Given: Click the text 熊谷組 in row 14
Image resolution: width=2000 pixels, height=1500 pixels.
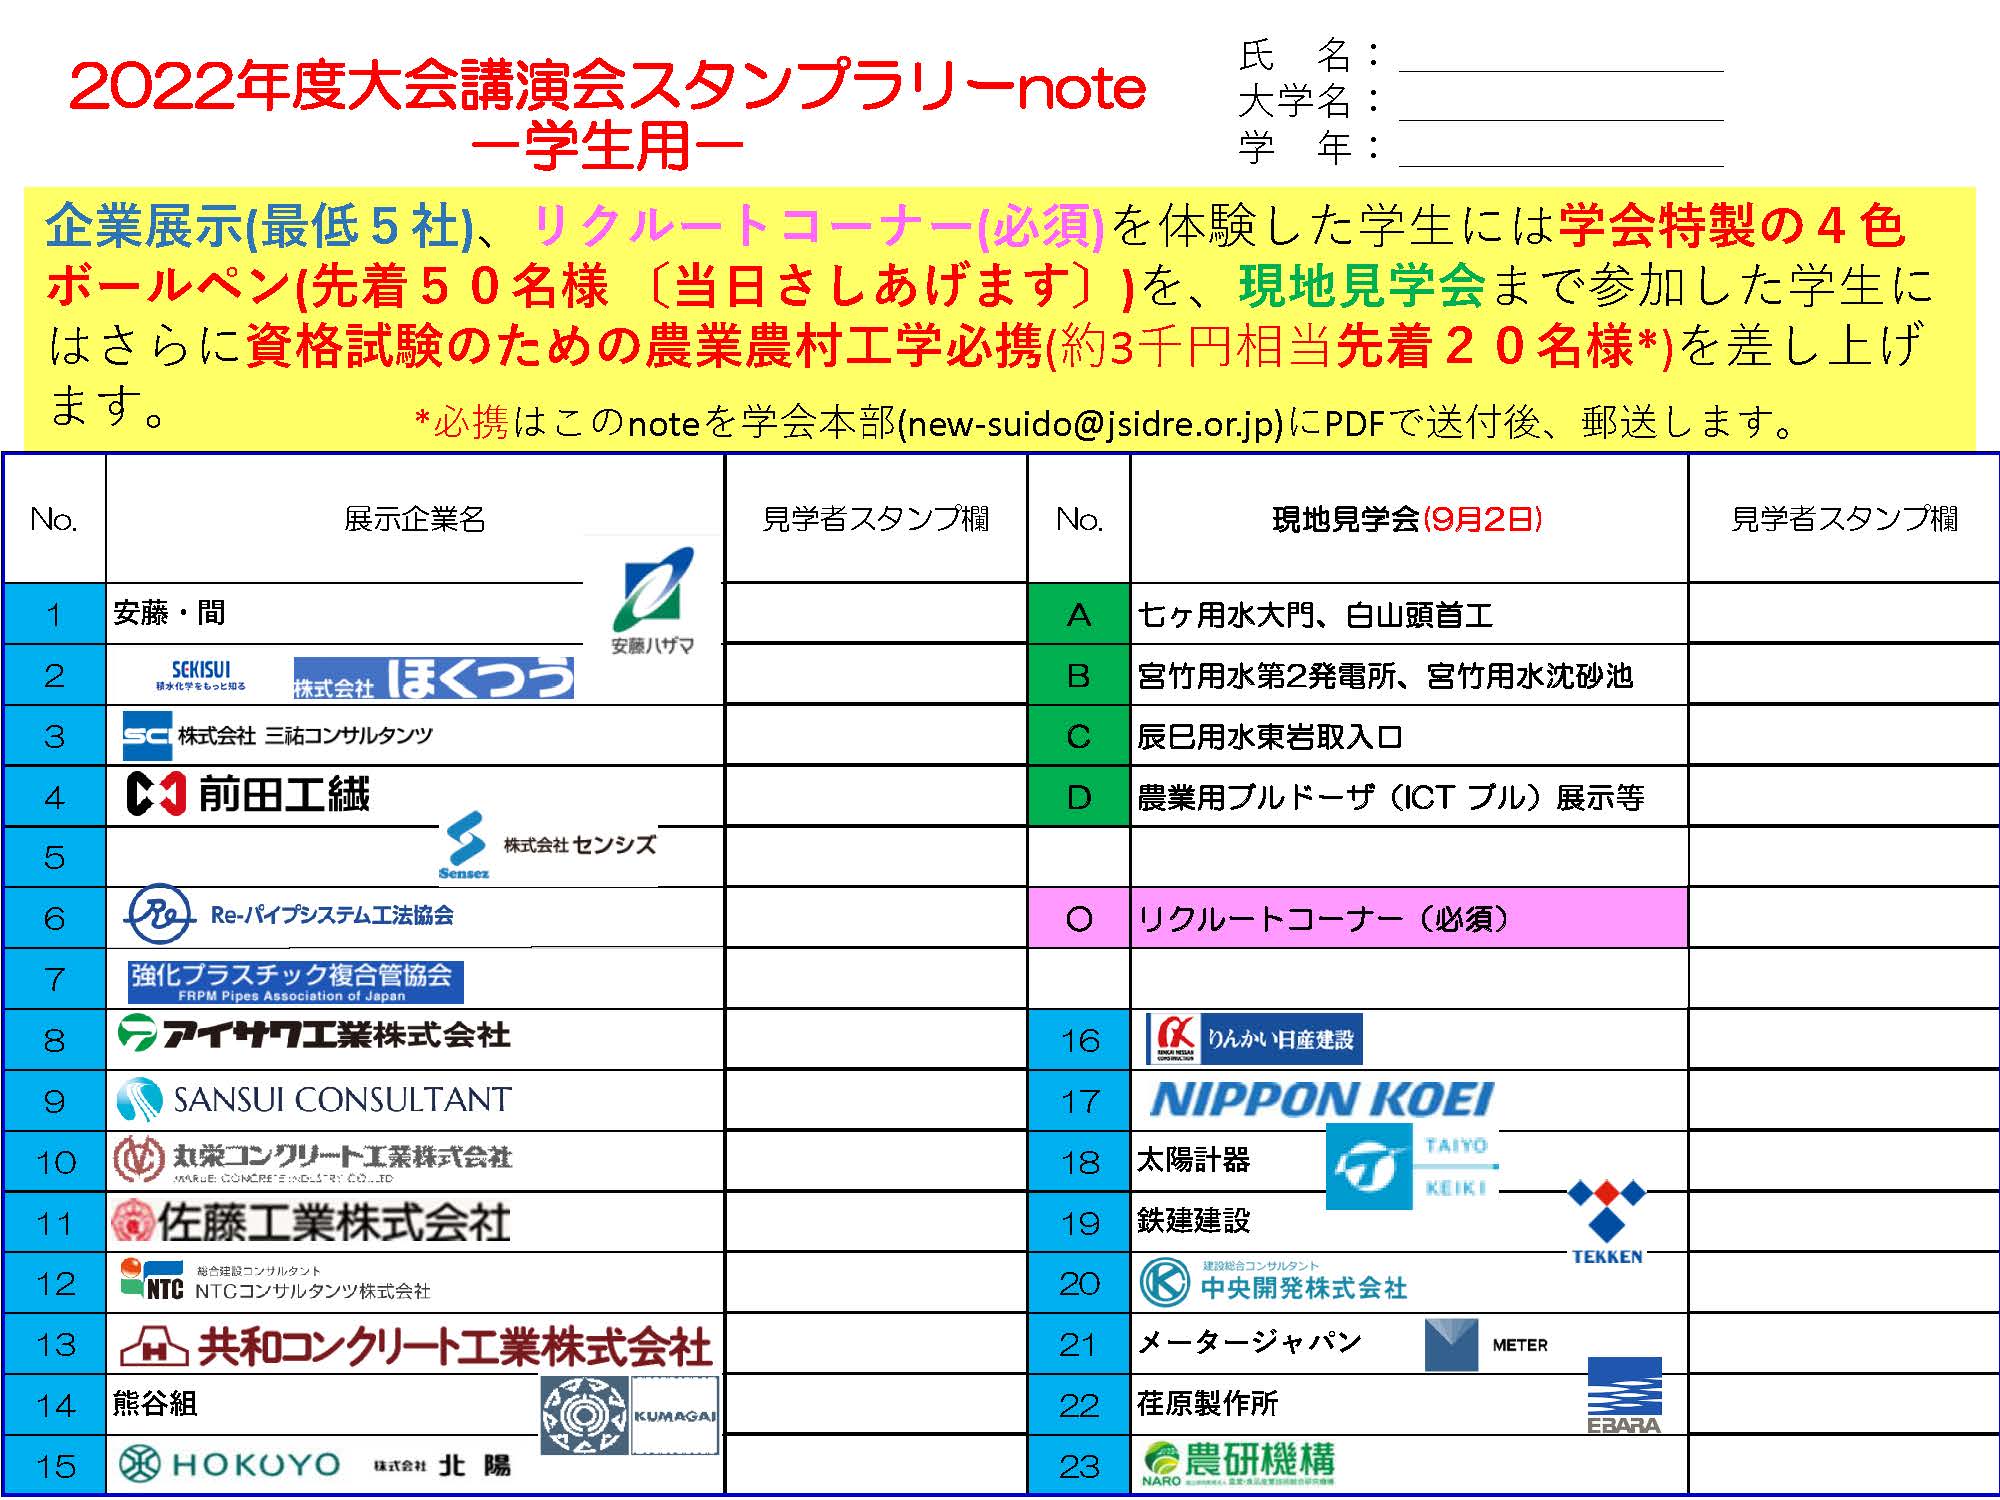Looking at the screenshot, I should tap(155, 1404).
